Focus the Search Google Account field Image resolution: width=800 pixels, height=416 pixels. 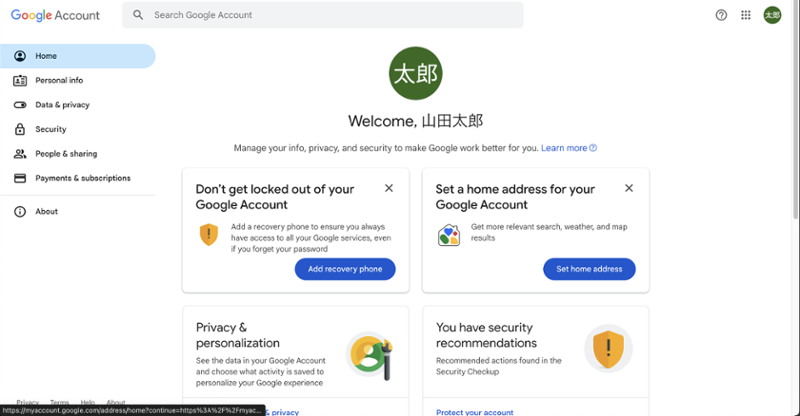click(330, 15)
